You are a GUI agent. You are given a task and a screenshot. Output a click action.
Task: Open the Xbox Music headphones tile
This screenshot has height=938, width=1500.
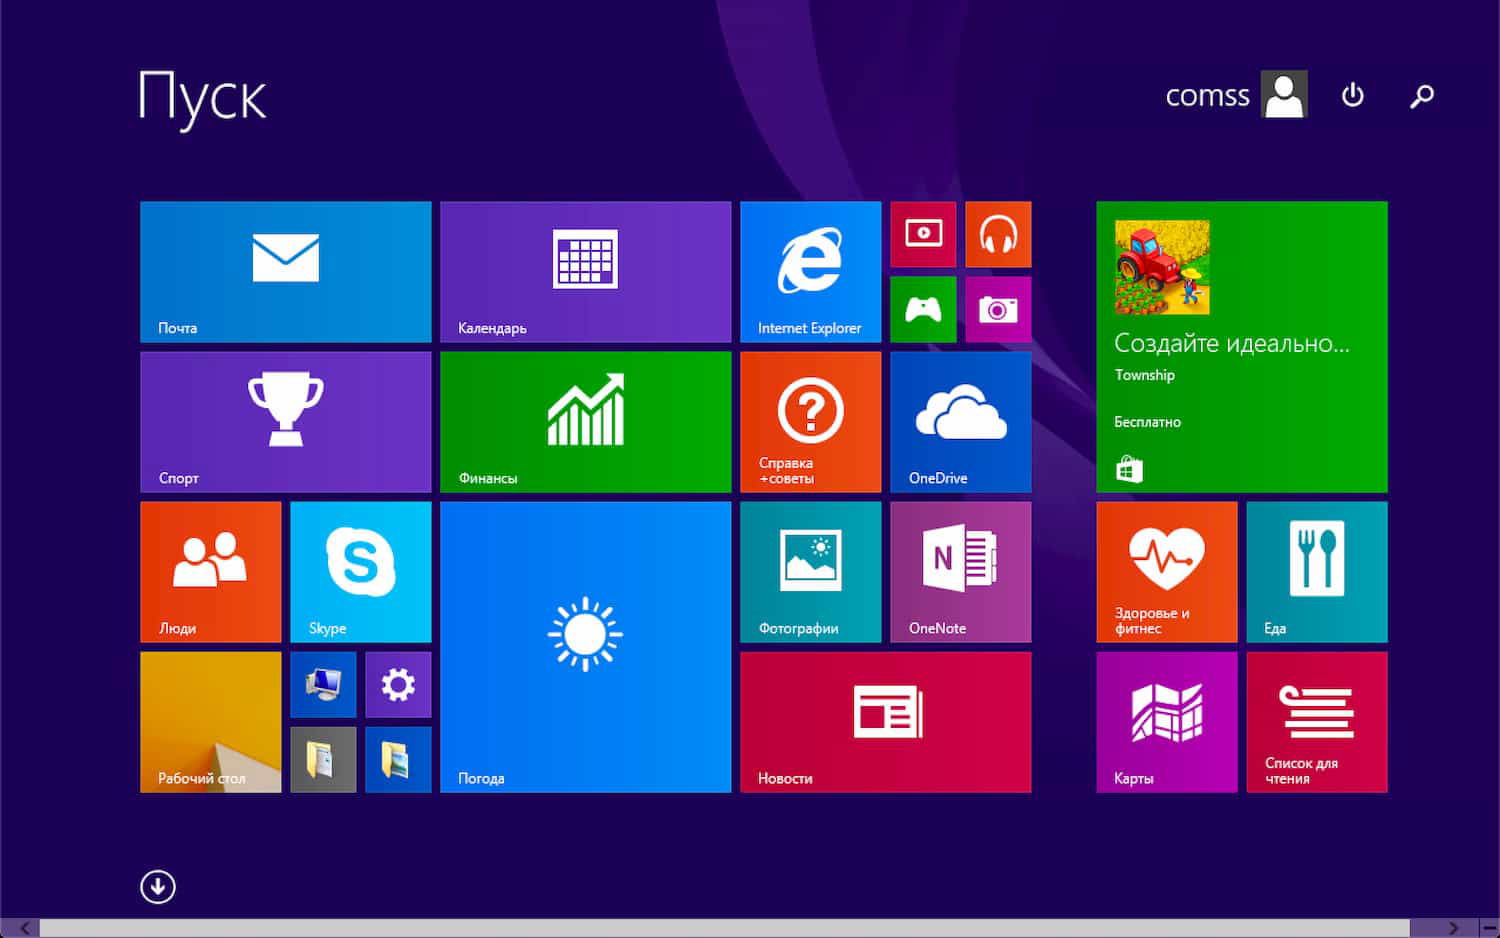pos(998,234)
